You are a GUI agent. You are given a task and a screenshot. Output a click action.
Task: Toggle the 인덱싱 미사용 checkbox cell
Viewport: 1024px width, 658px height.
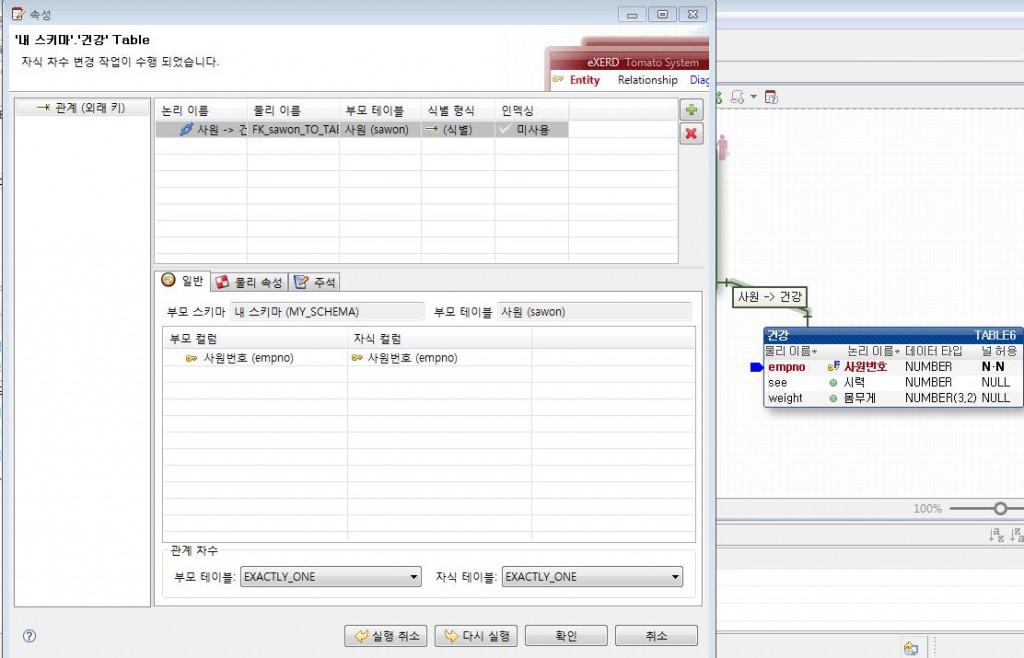[x=532, y=130]
